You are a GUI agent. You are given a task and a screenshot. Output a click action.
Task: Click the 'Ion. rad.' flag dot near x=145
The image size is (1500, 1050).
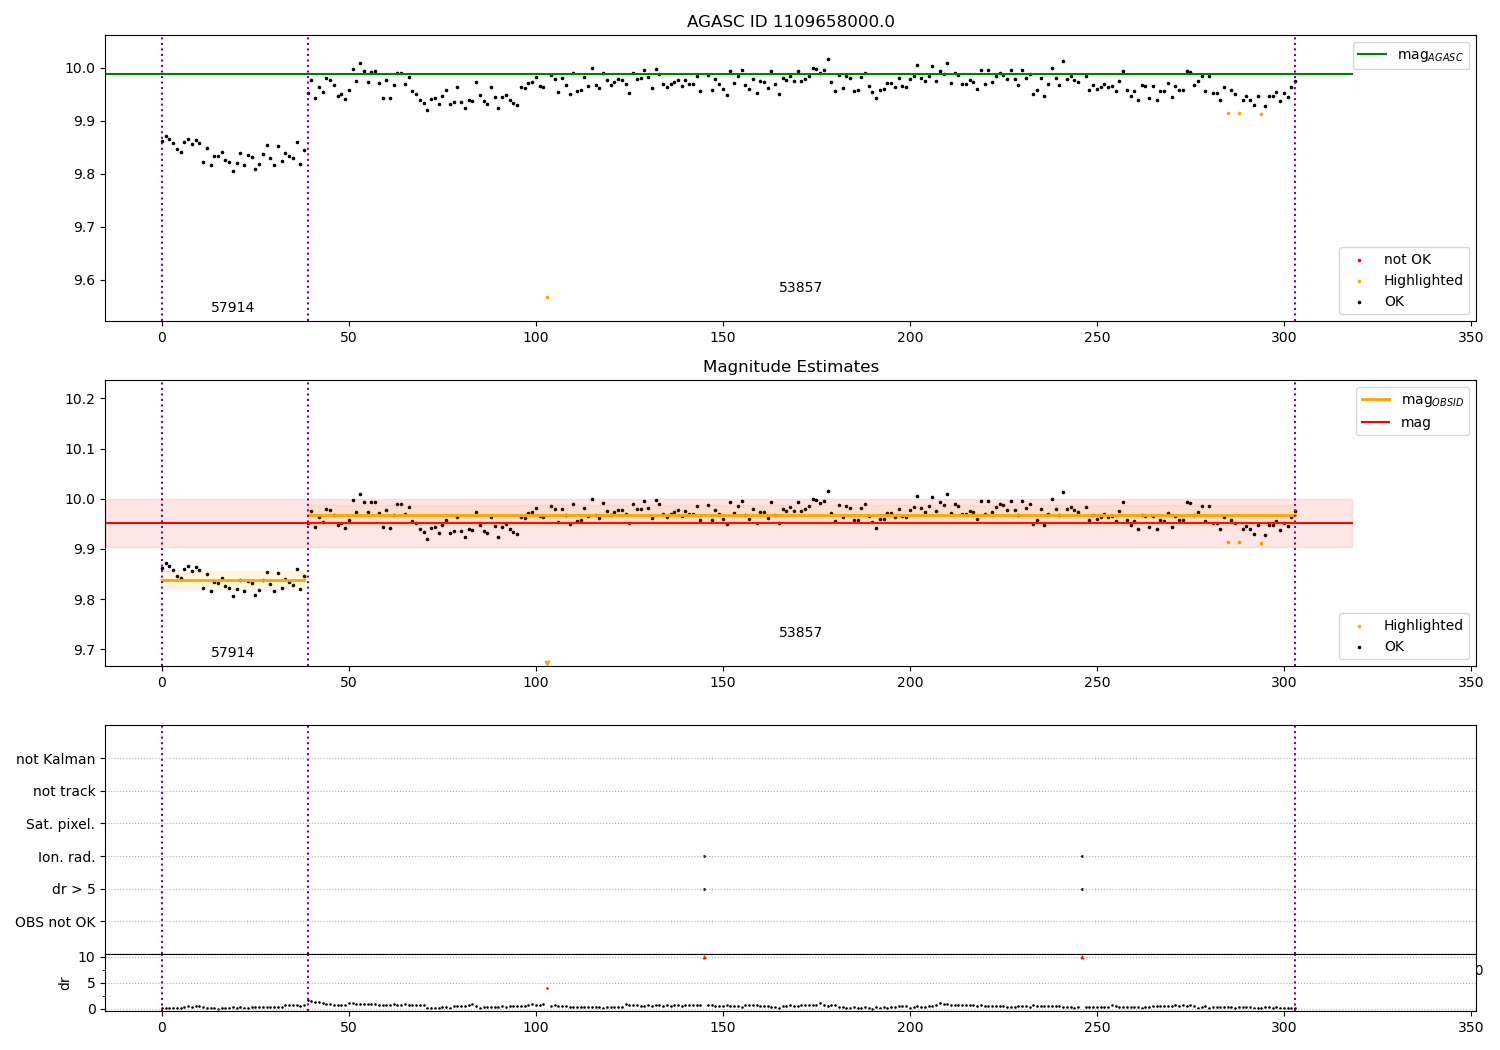coord(704,856)
